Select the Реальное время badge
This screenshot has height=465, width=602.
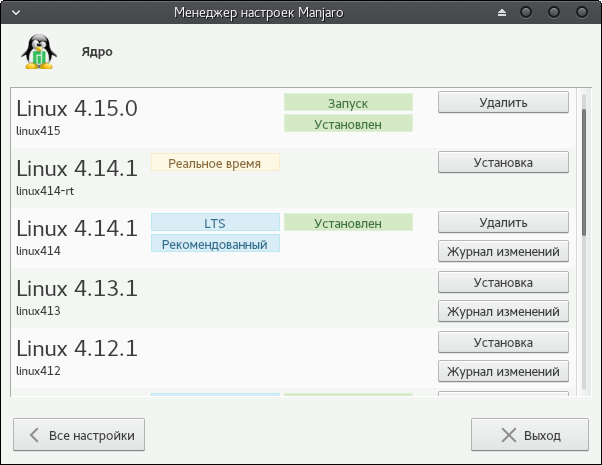tap(215, 162)
